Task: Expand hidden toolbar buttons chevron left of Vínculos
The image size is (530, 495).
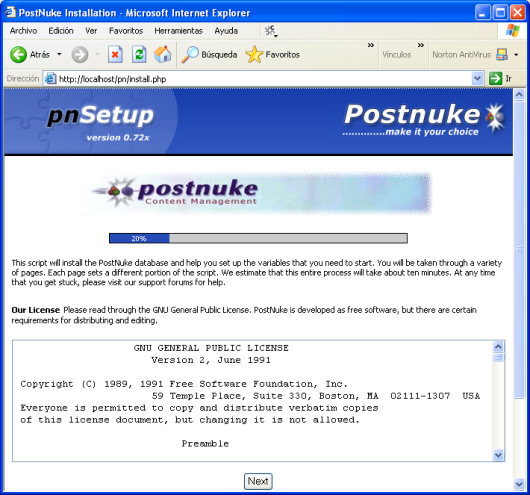Action: coord(371,45)
